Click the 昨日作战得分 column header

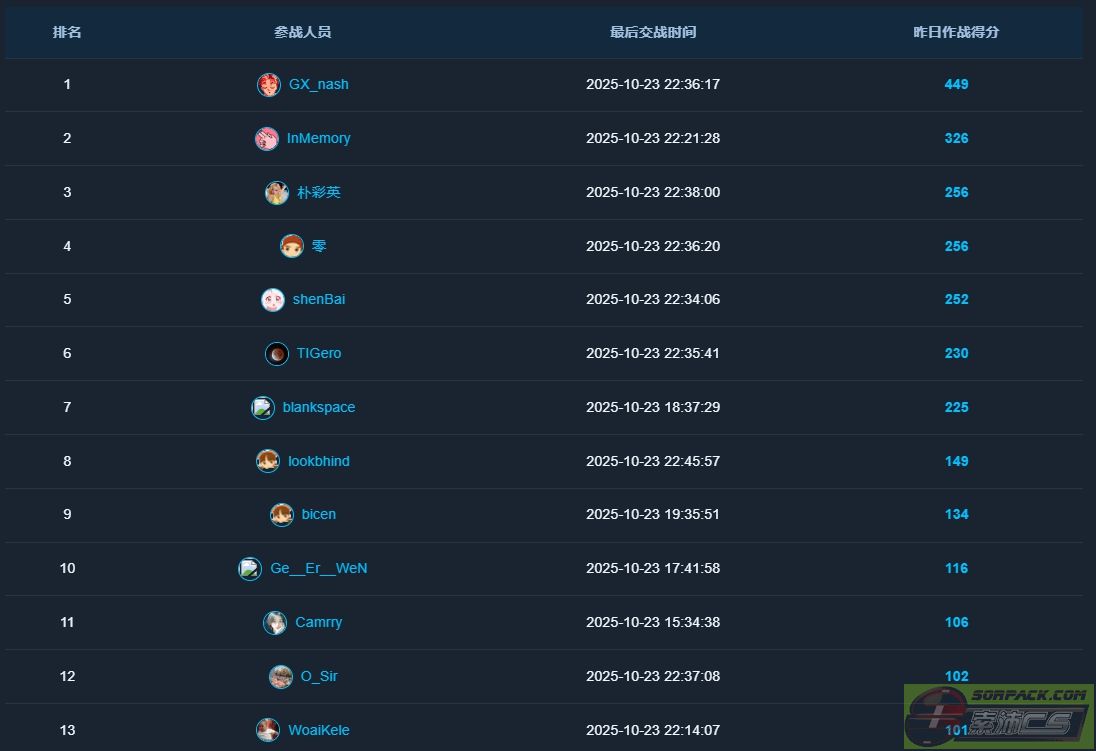[956, 32]
